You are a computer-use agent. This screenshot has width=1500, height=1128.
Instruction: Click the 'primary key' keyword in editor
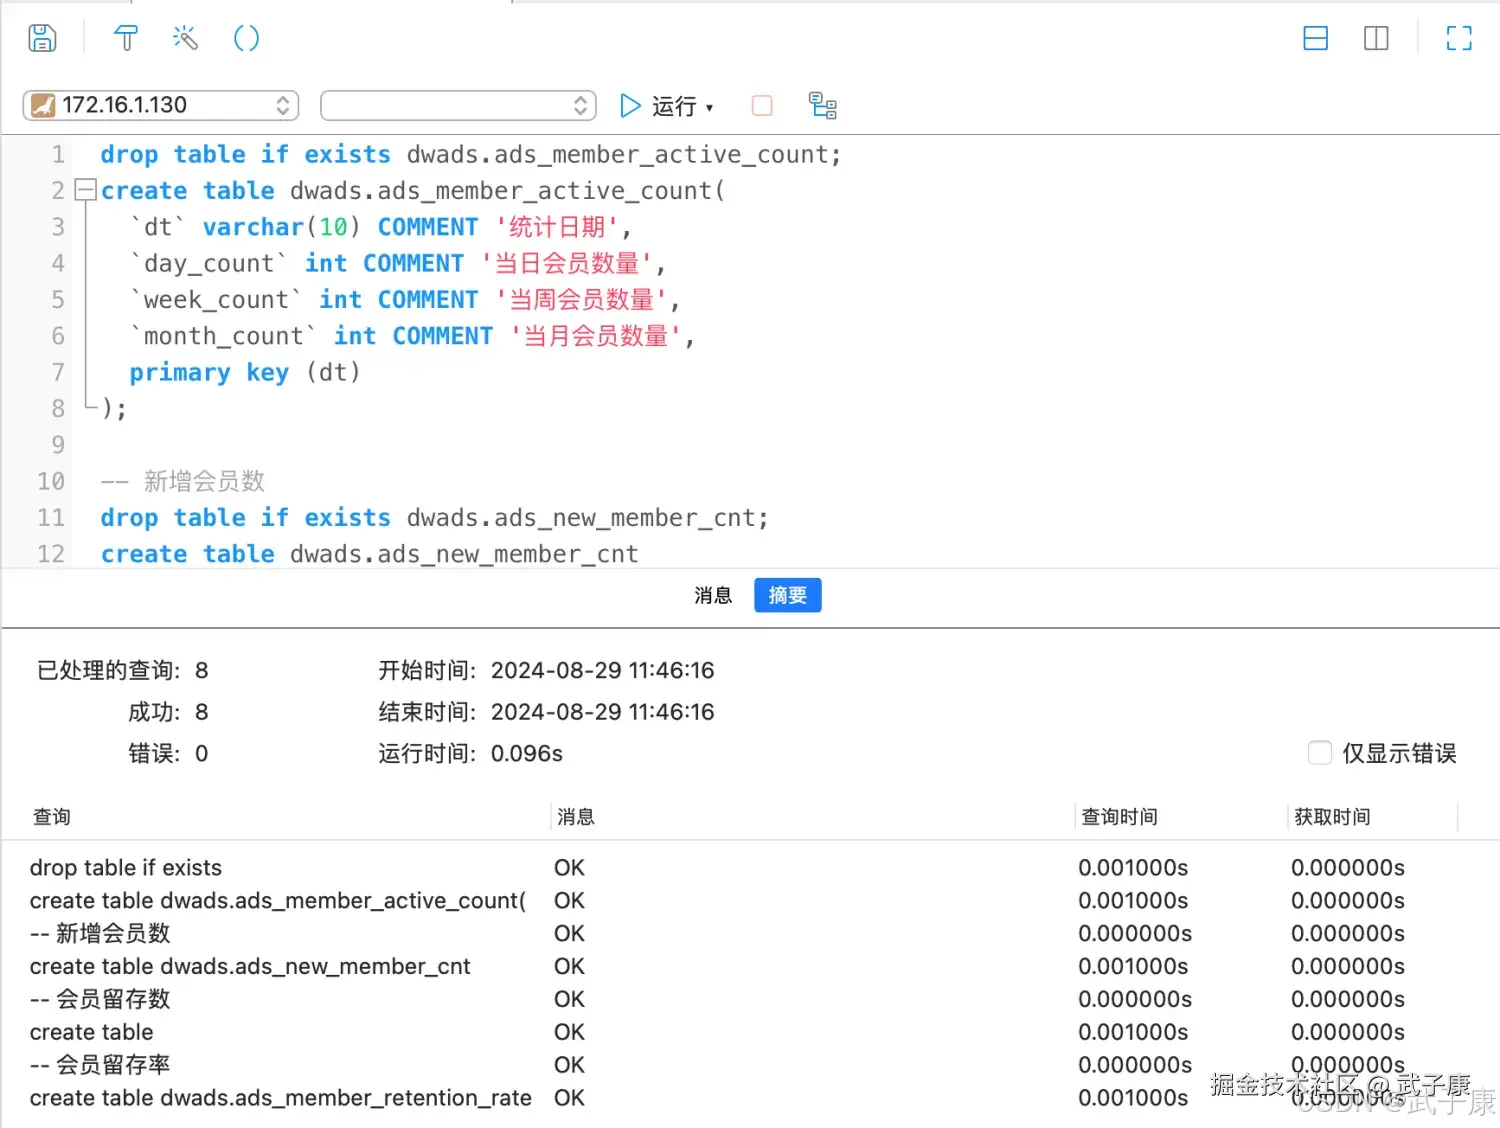point(209,373)
